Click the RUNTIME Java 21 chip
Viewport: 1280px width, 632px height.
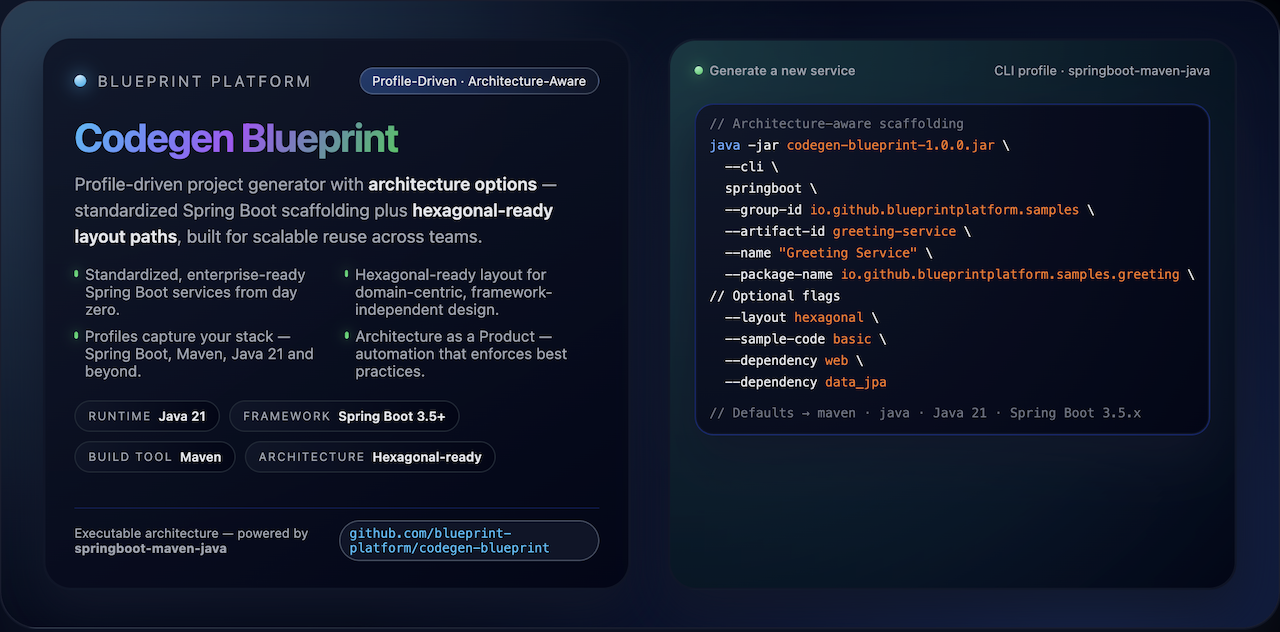pos(146,416)
